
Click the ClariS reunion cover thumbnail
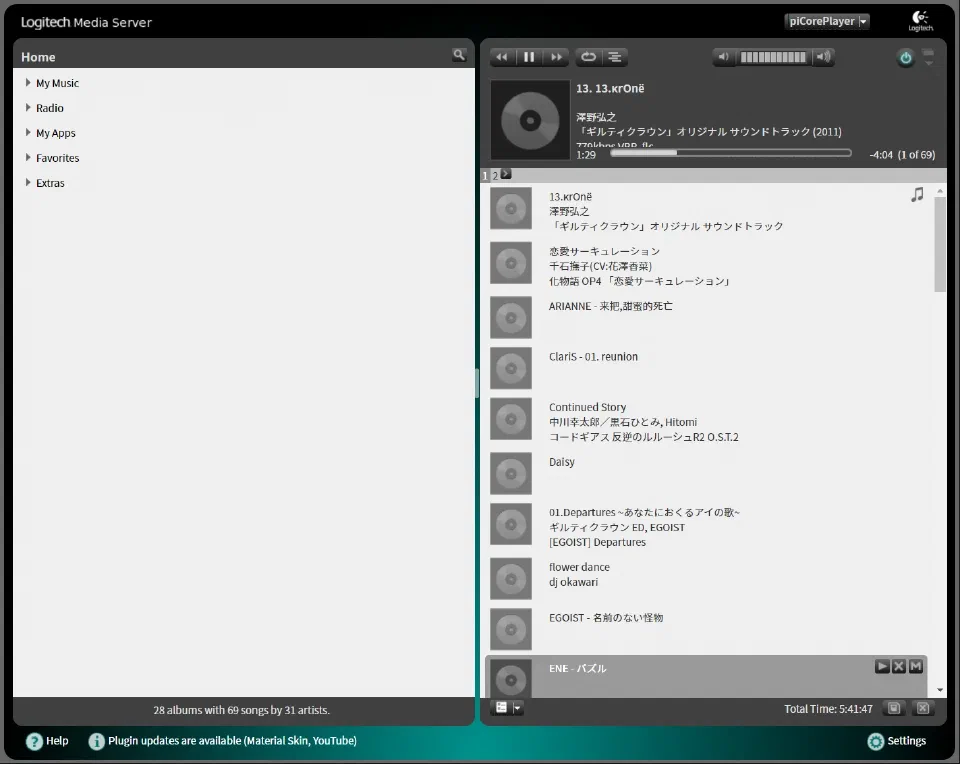click(x=511, y=369)
